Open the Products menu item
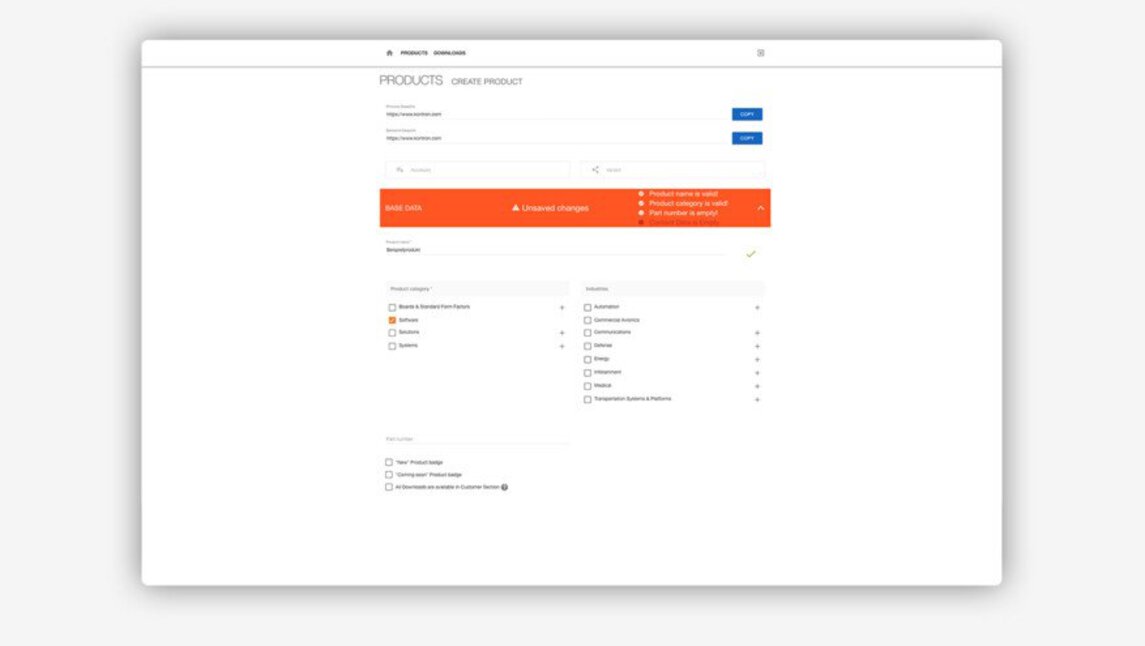This screenshot has height=646, width=1145. pos(414,53)
